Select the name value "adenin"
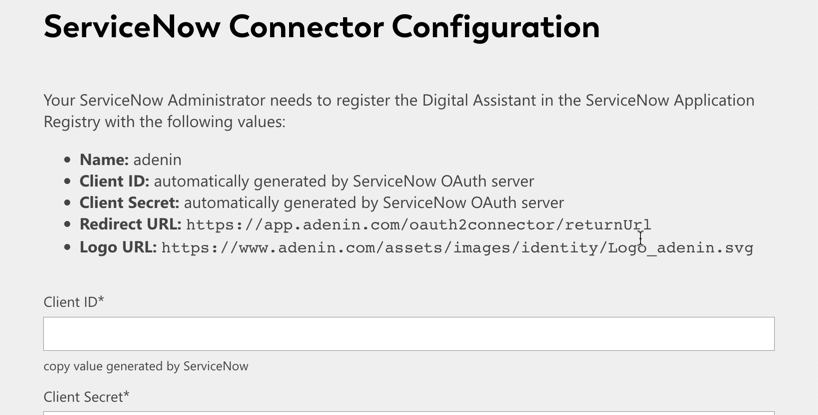The image size is (818, 415). 158,160
